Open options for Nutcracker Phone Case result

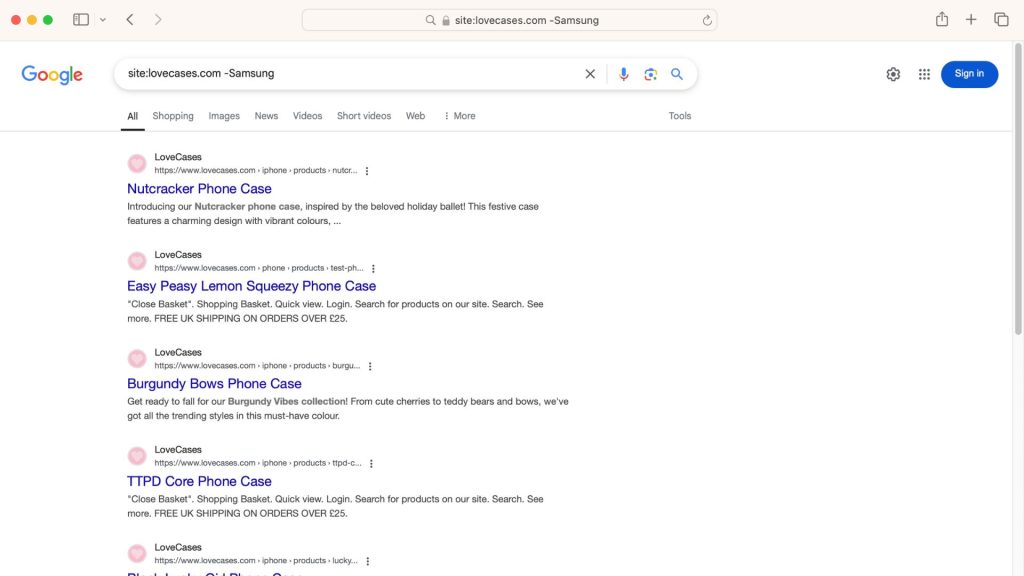(x=367, y=171)
